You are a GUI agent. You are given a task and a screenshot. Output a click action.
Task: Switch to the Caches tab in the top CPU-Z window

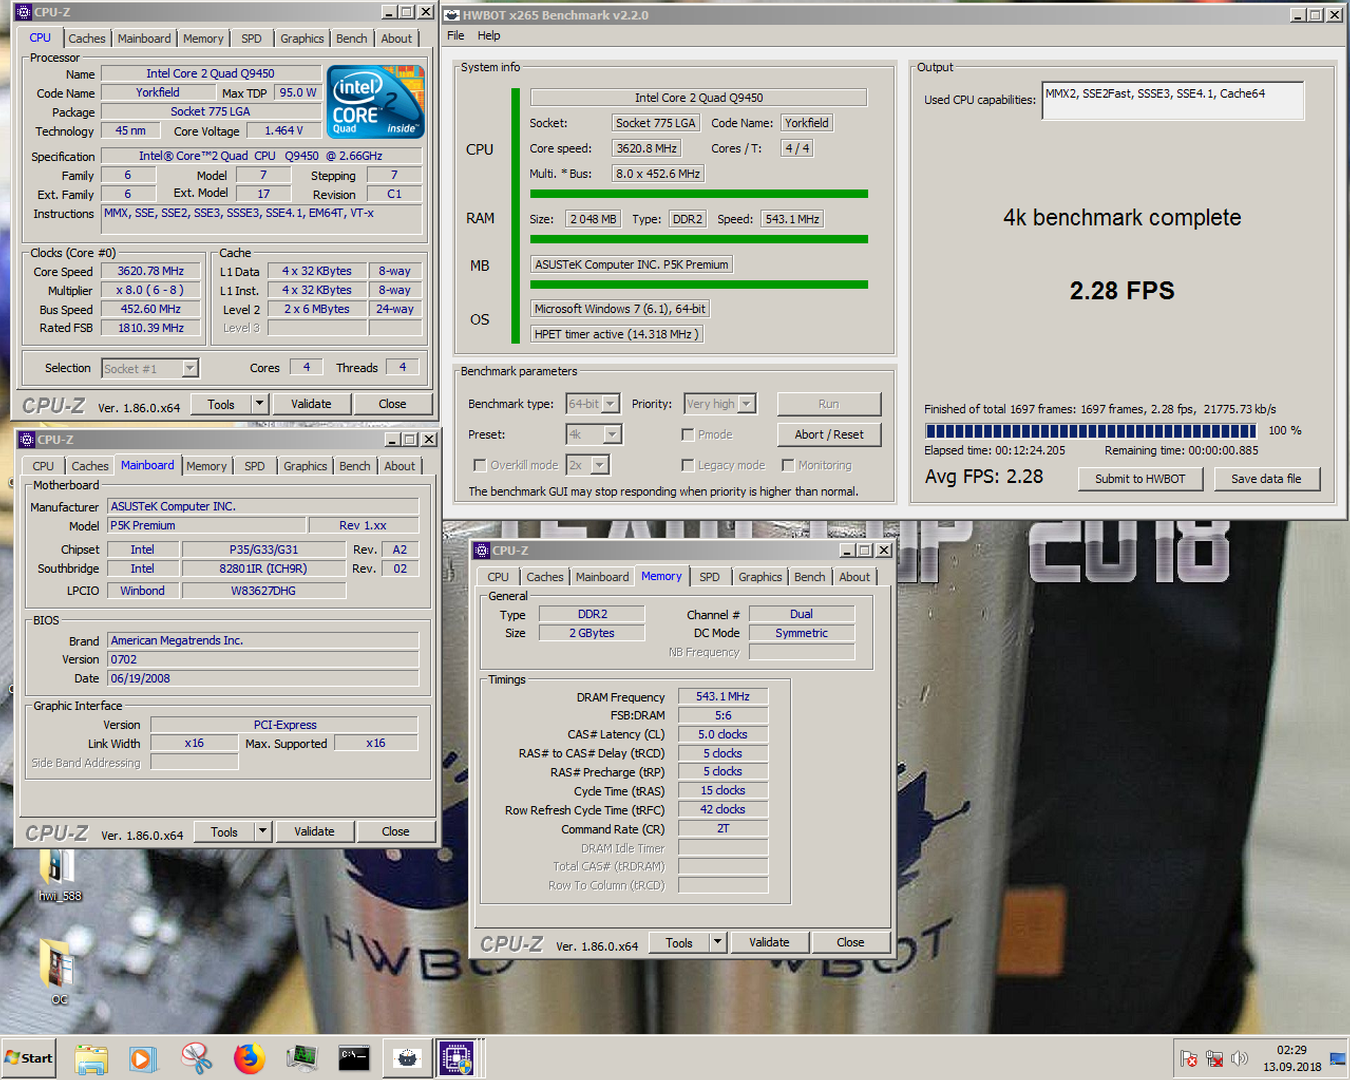(x=87, y=39)
